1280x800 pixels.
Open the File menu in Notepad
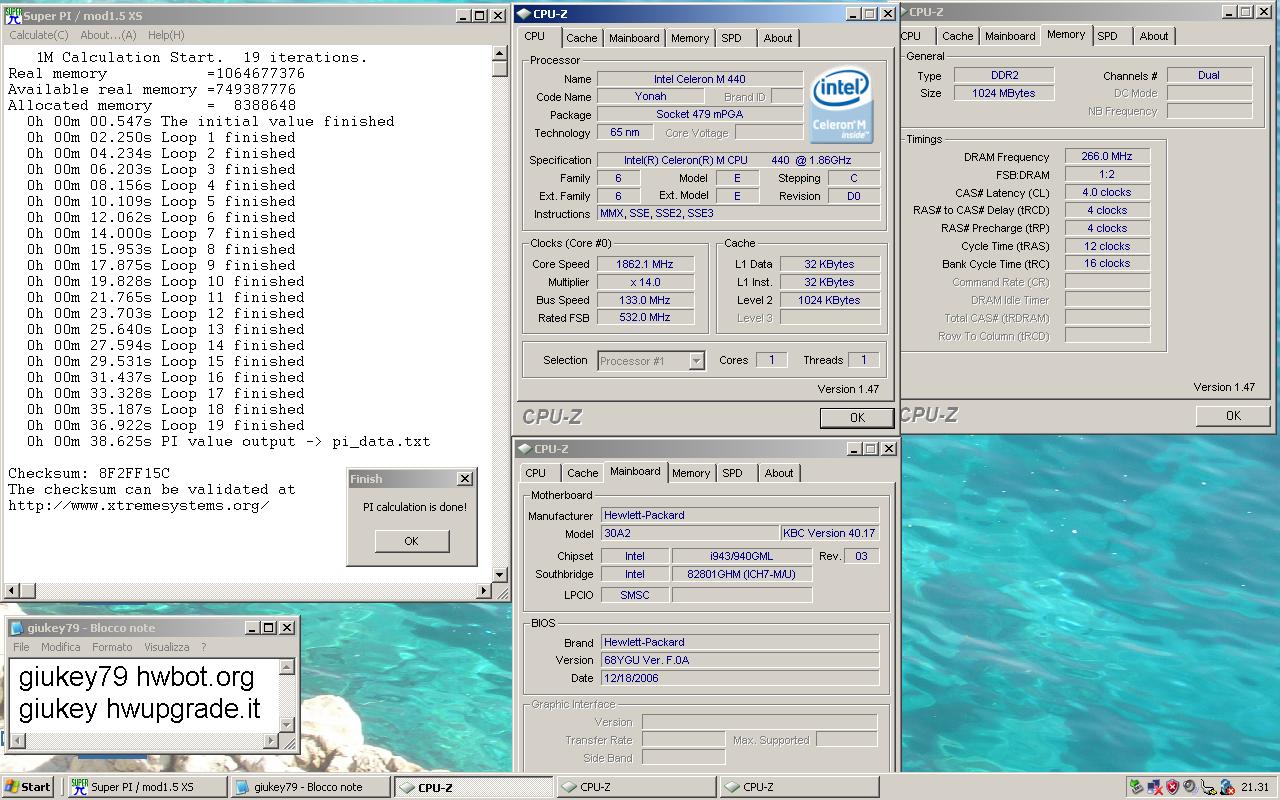tap(21, 647)
